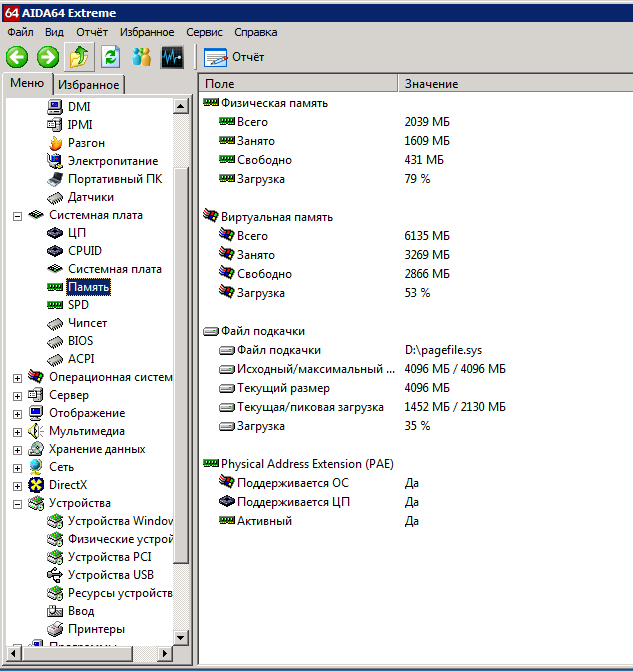Open the Файл menu
Image resolution: width=633 pixels, height=671 pixels.
(20, 32)
